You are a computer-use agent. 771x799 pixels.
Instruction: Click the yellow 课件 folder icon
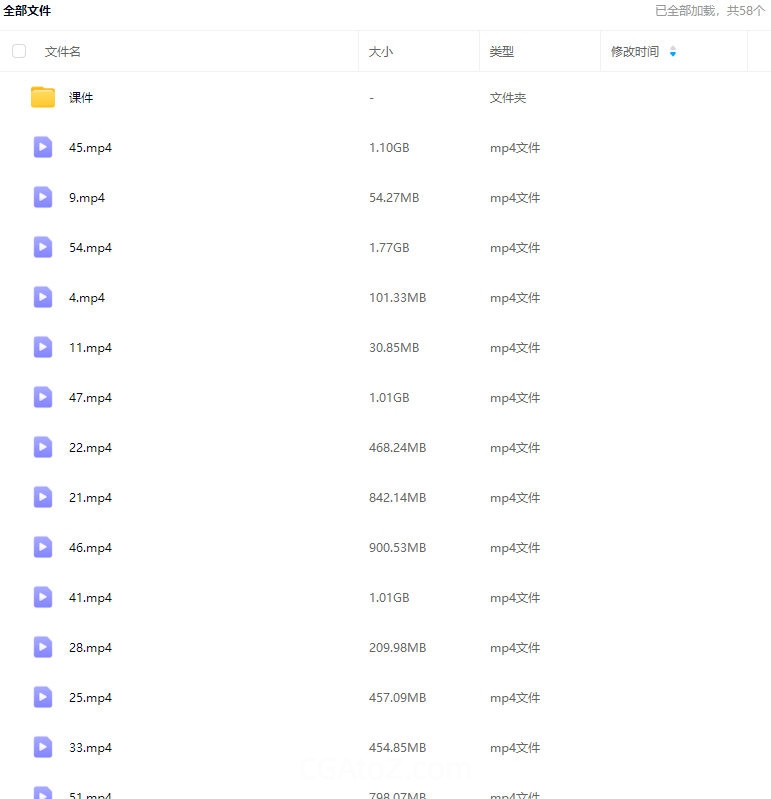(x=43, y=98)
